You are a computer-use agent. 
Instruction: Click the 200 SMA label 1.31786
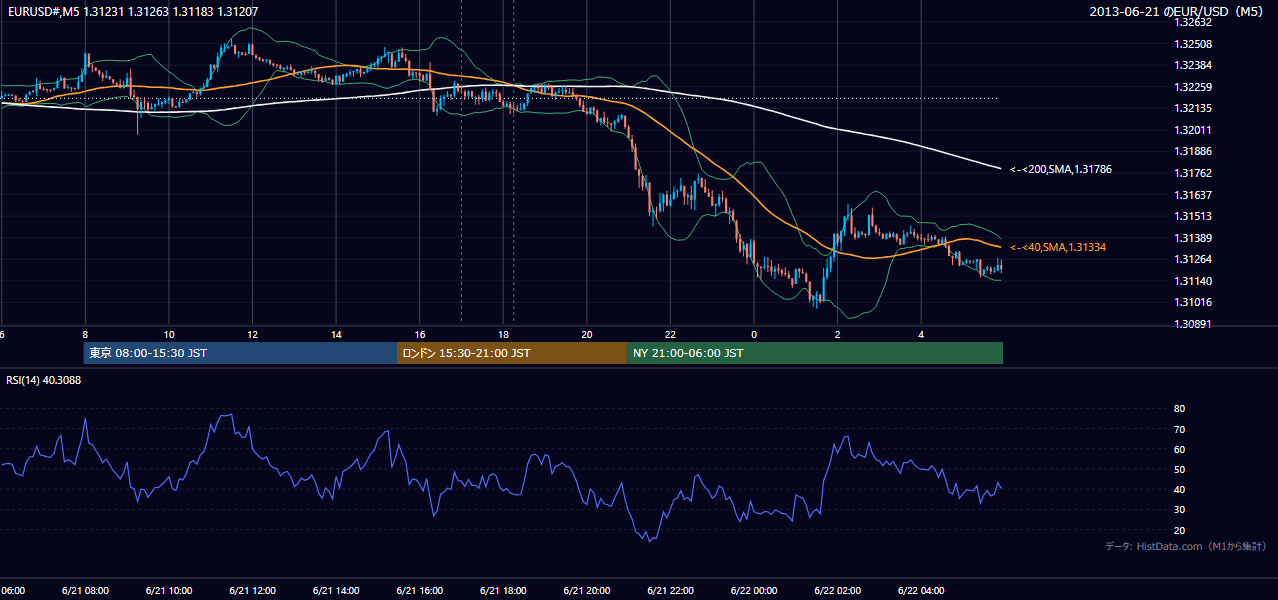point(1061,170)
